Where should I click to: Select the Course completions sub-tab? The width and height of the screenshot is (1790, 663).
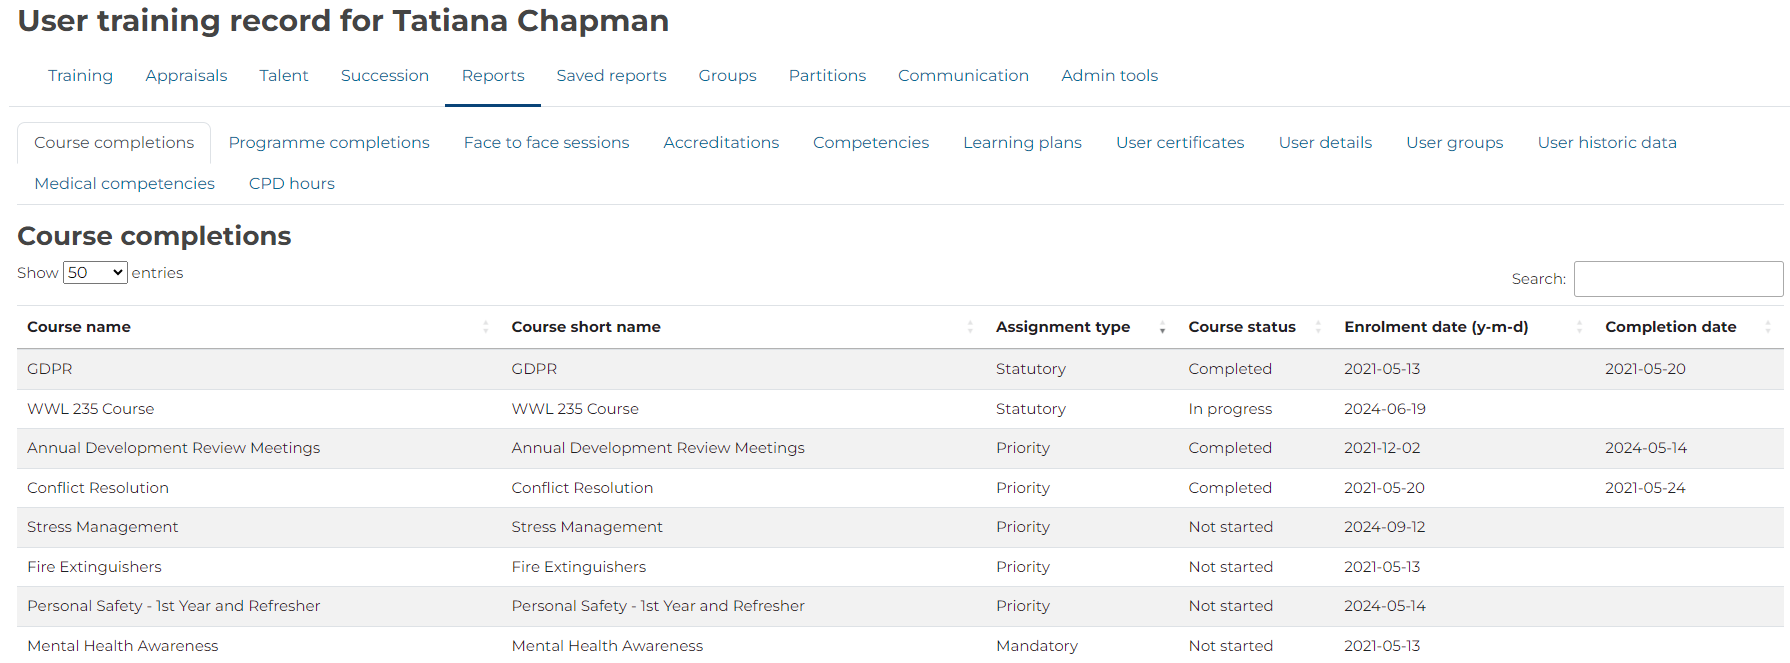click(x=114, y=143)
